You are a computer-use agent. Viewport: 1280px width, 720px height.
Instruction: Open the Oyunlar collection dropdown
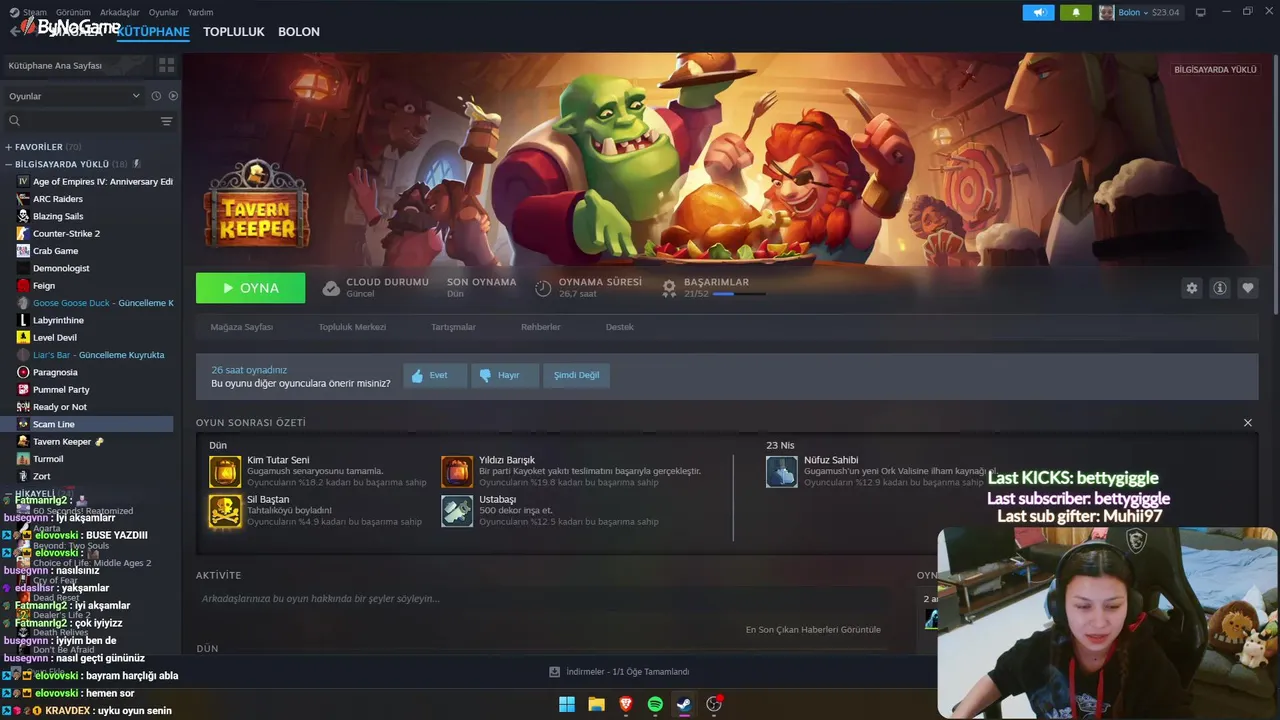click(74, 96)
